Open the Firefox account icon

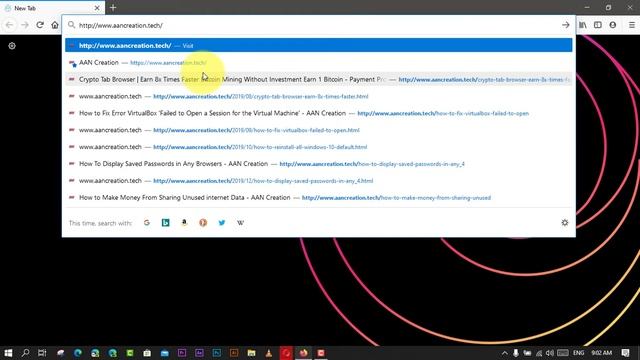(x=613, y=25)
